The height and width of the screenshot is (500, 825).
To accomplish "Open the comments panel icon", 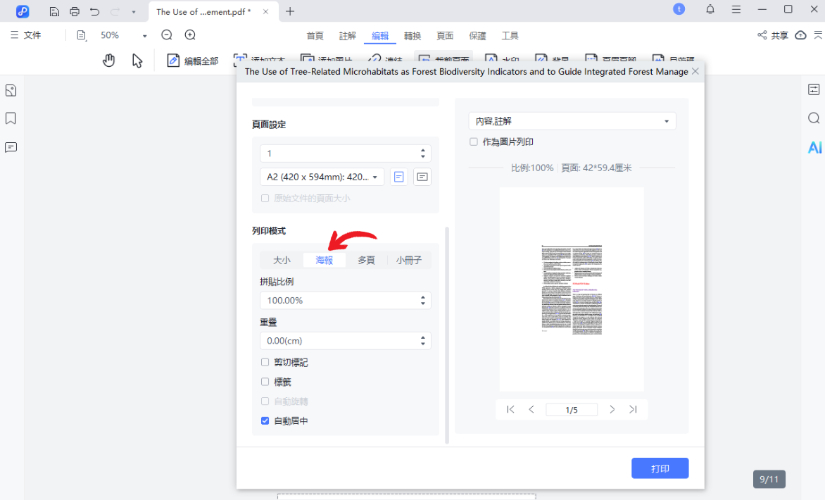I will [x=11, y=147].
